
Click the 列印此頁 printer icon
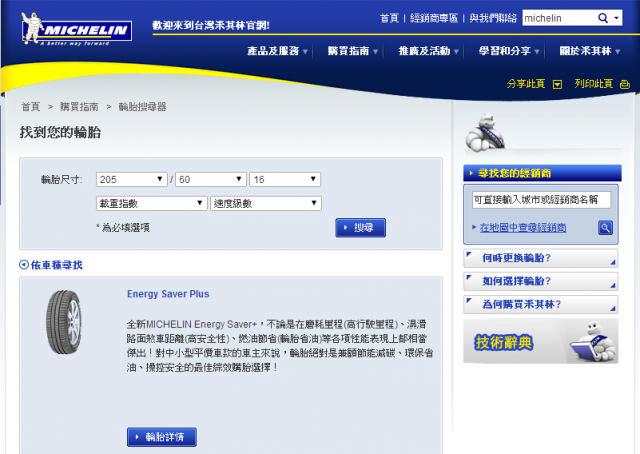point(625,85)
